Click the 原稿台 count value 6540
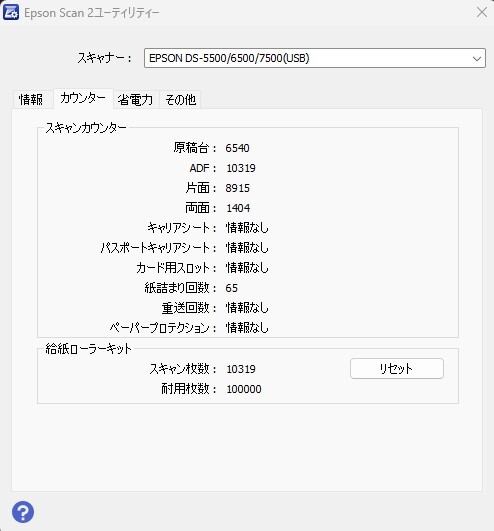The image size is (494, 531). [x=237, y=148]
